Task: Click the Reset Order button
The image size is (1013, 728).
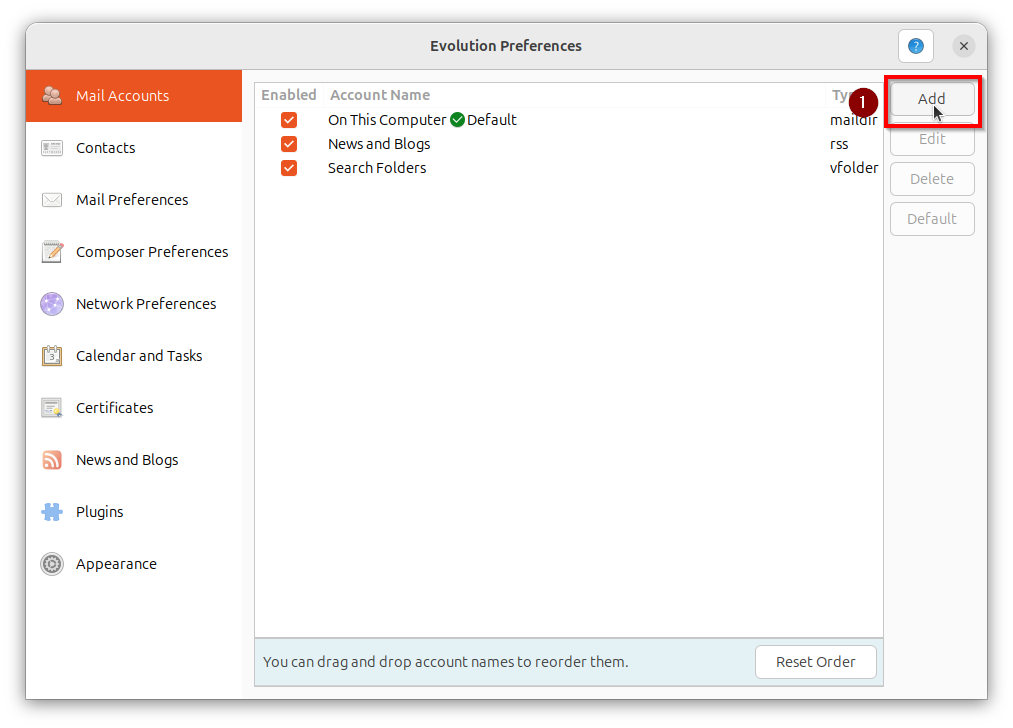Action: [815, 662]
